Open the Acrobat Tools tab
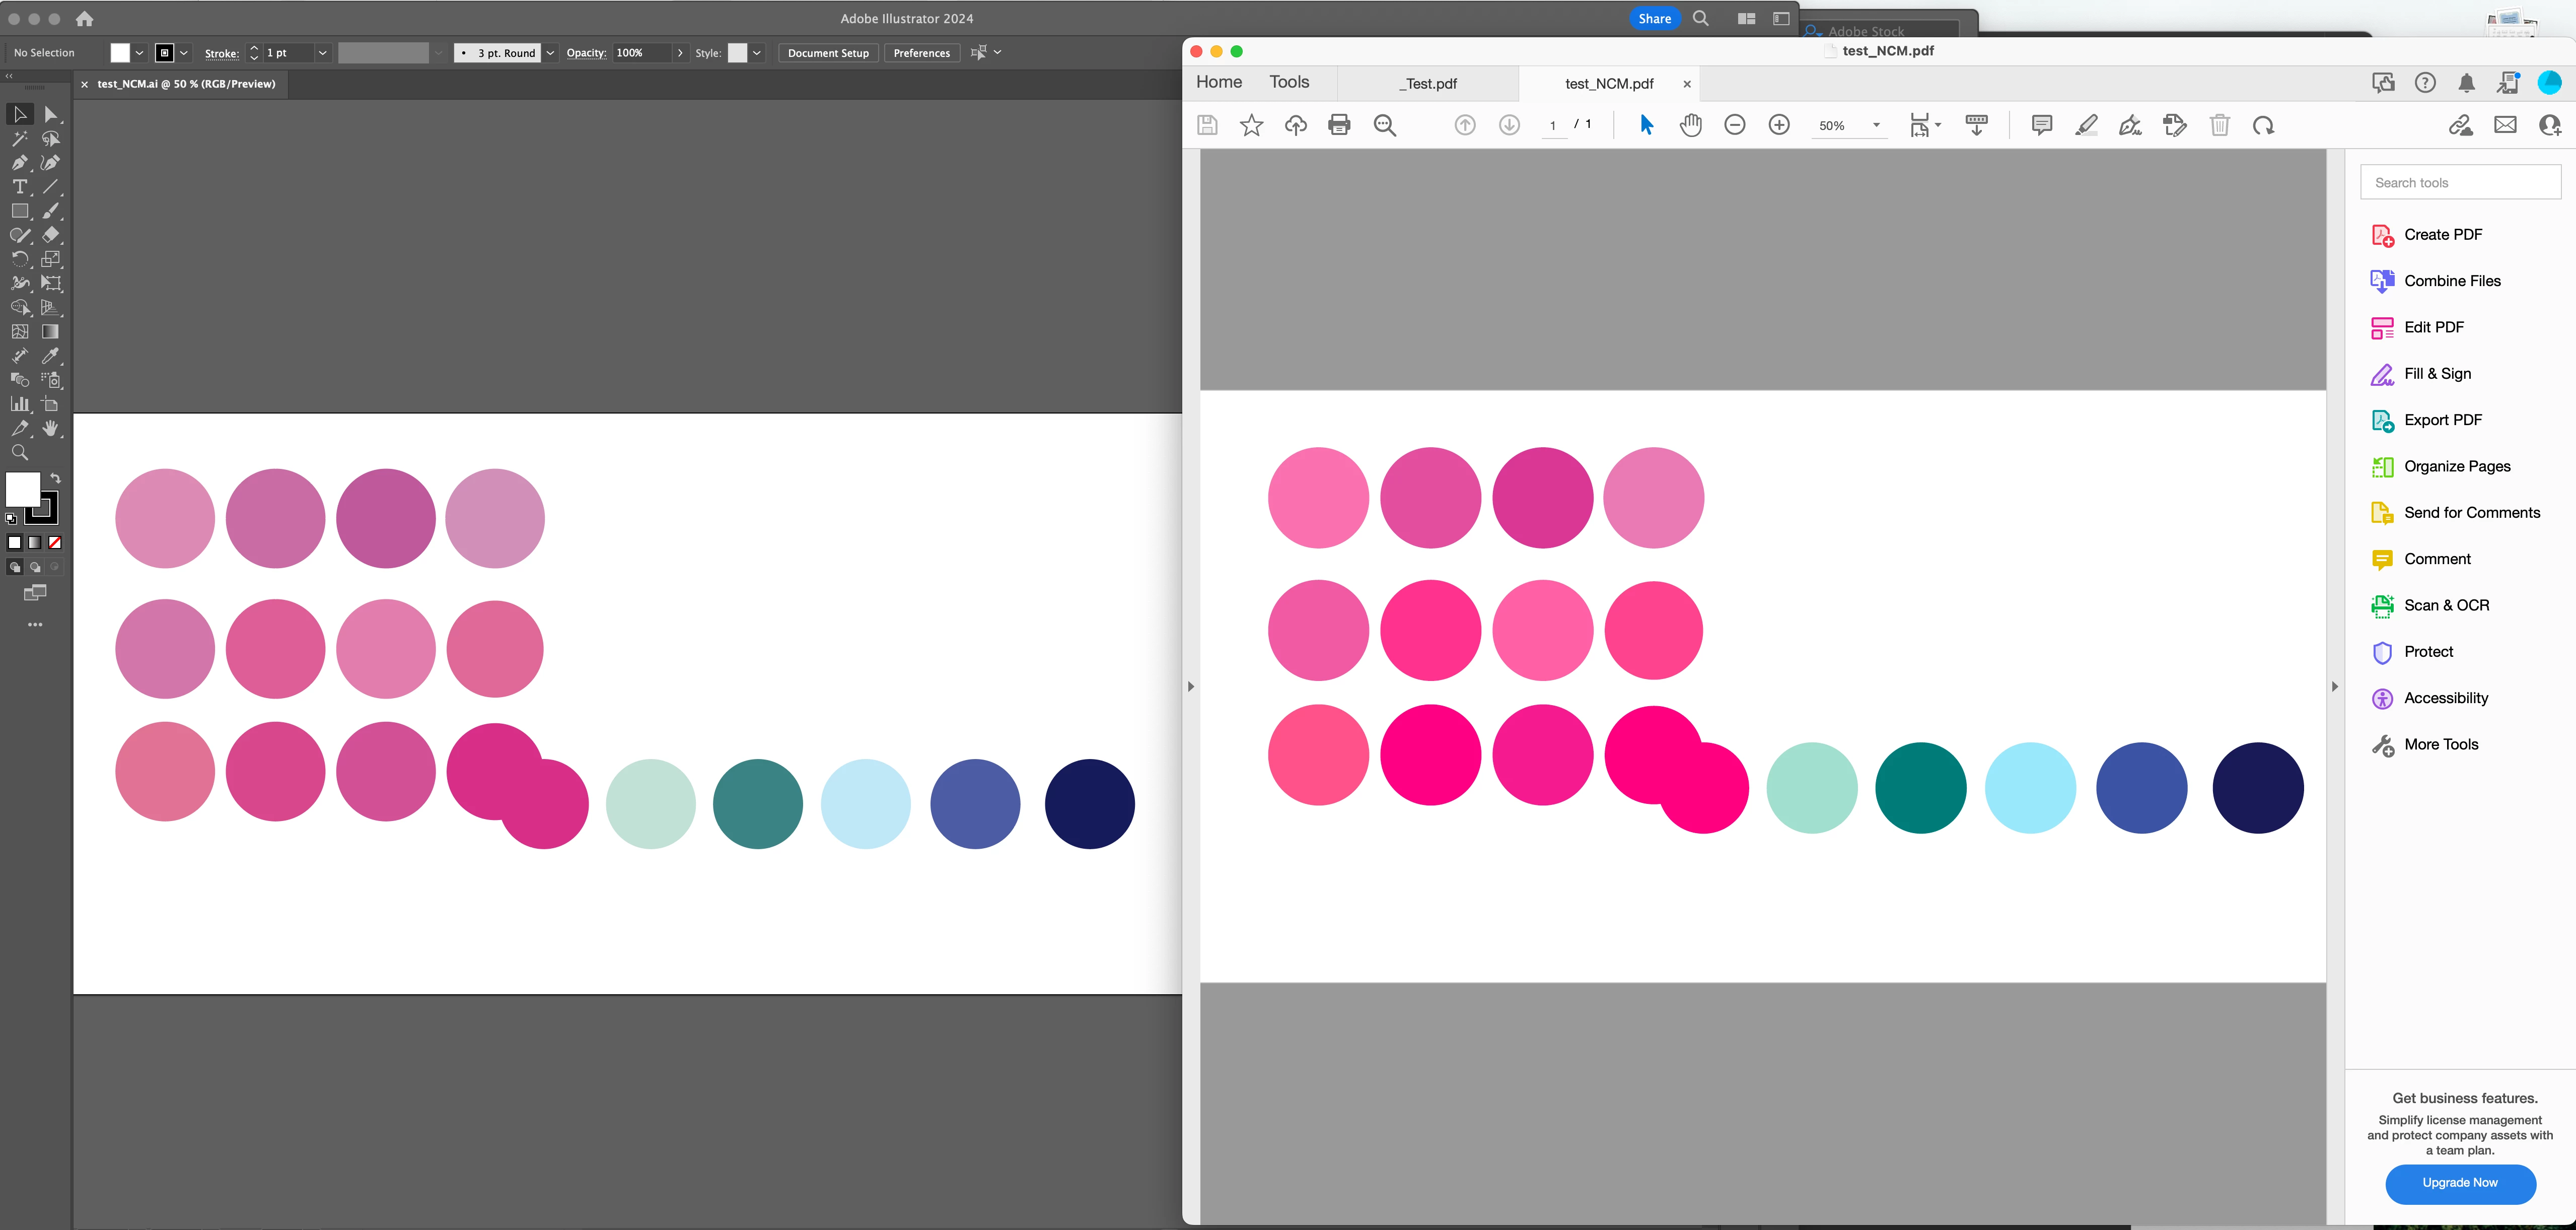The height and width of the screenshot is (1230, 2576). [x=1289, y=82]
